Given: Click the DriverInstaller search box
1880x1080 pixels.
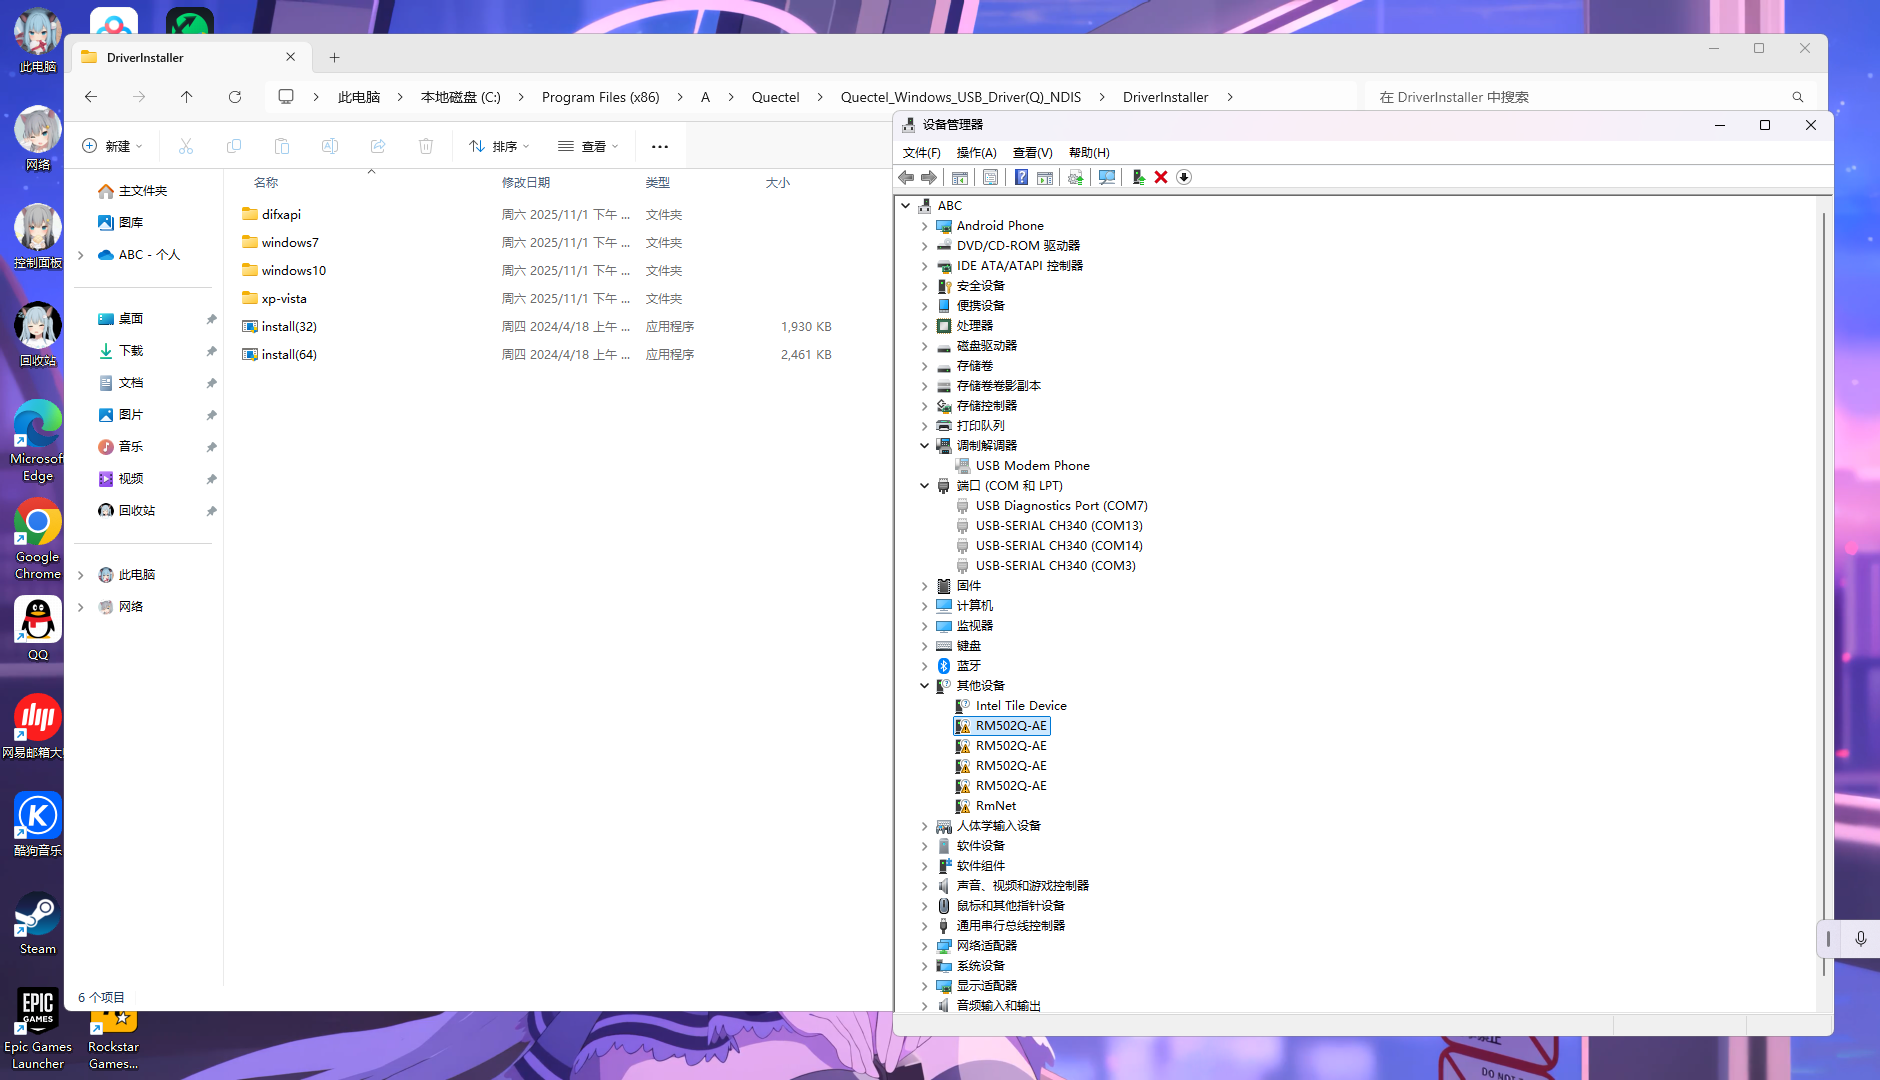Looking at the screenshot, I should pos(1580,97).
